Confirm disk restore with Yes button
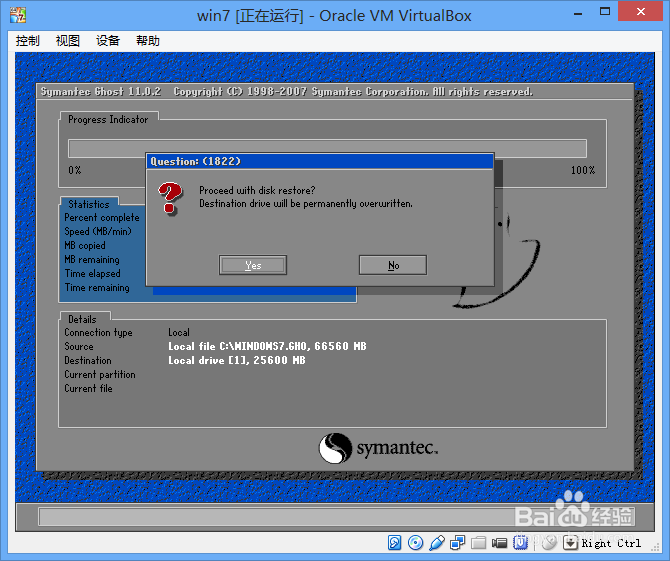The width and height of the screenshot is (670, 561). (x=253, y=265)
